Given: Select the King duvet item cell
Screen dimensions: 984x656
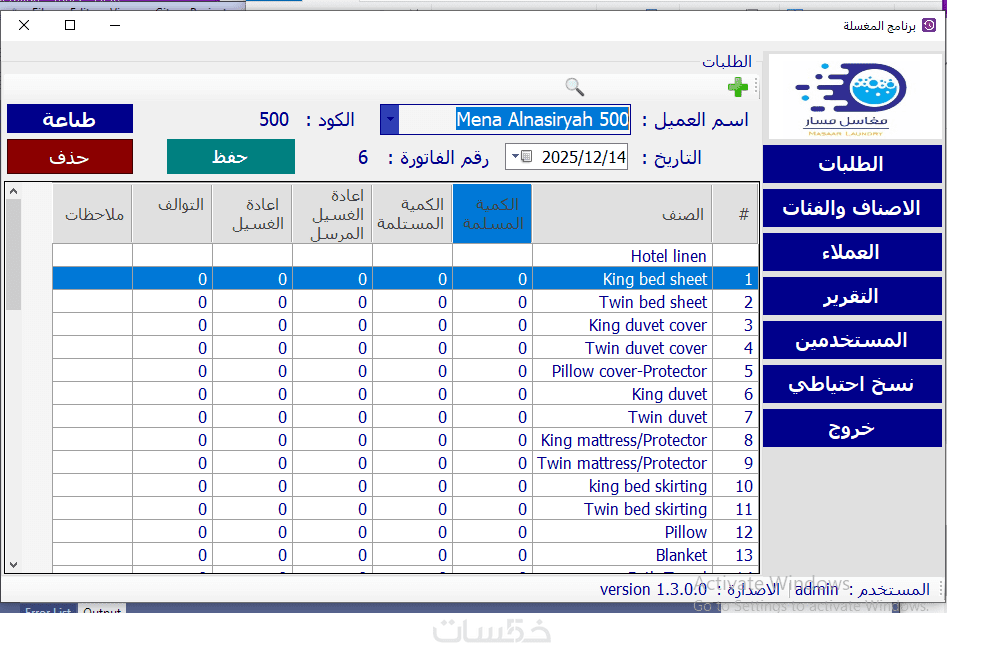Looking at the screenshot, I should point(622,394).
